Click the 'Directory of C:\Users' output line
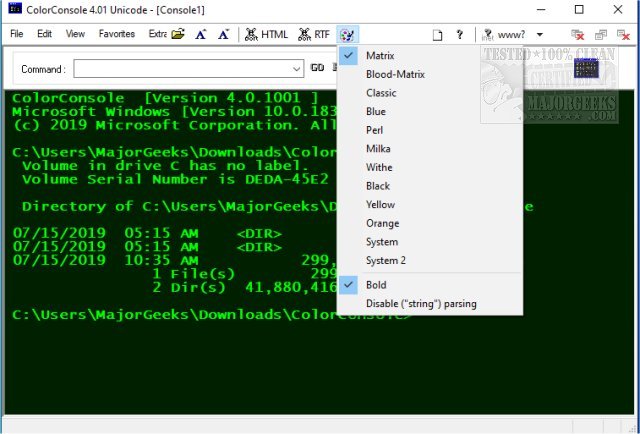 (179, 207)
